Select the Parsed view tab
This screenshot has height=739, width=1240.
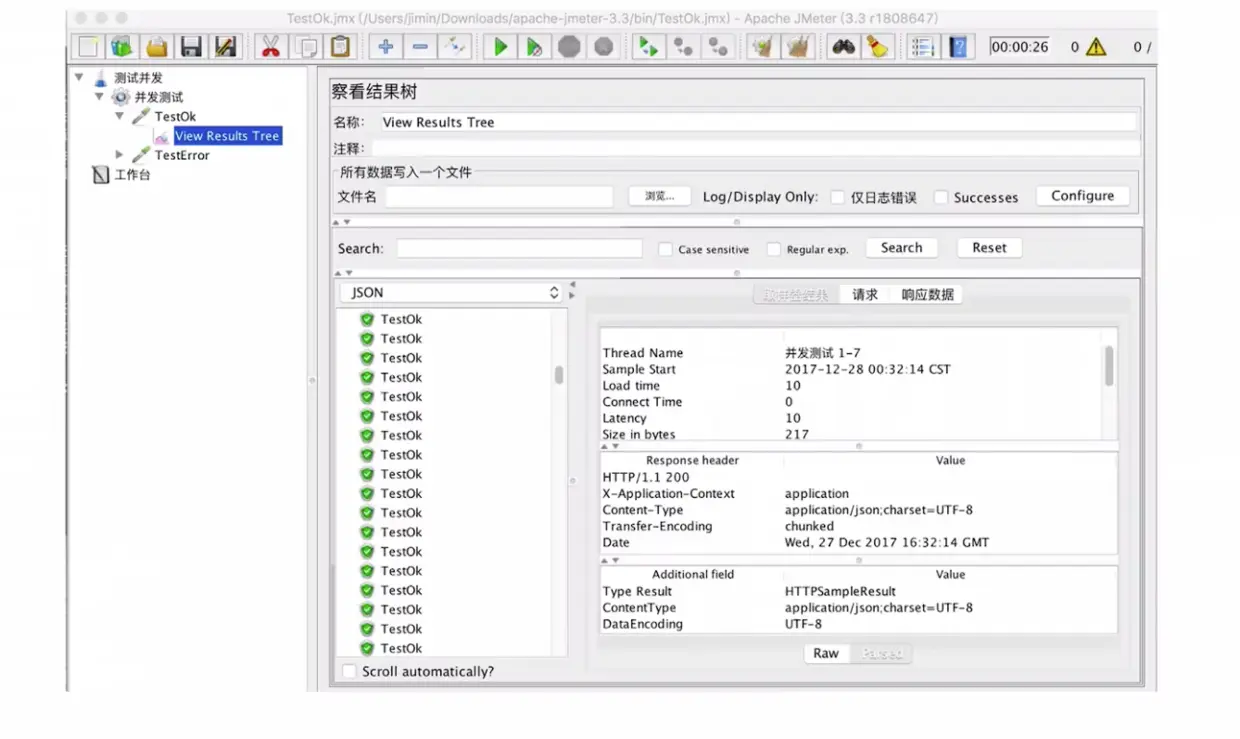pyautogui.click(x=881, y=653)
